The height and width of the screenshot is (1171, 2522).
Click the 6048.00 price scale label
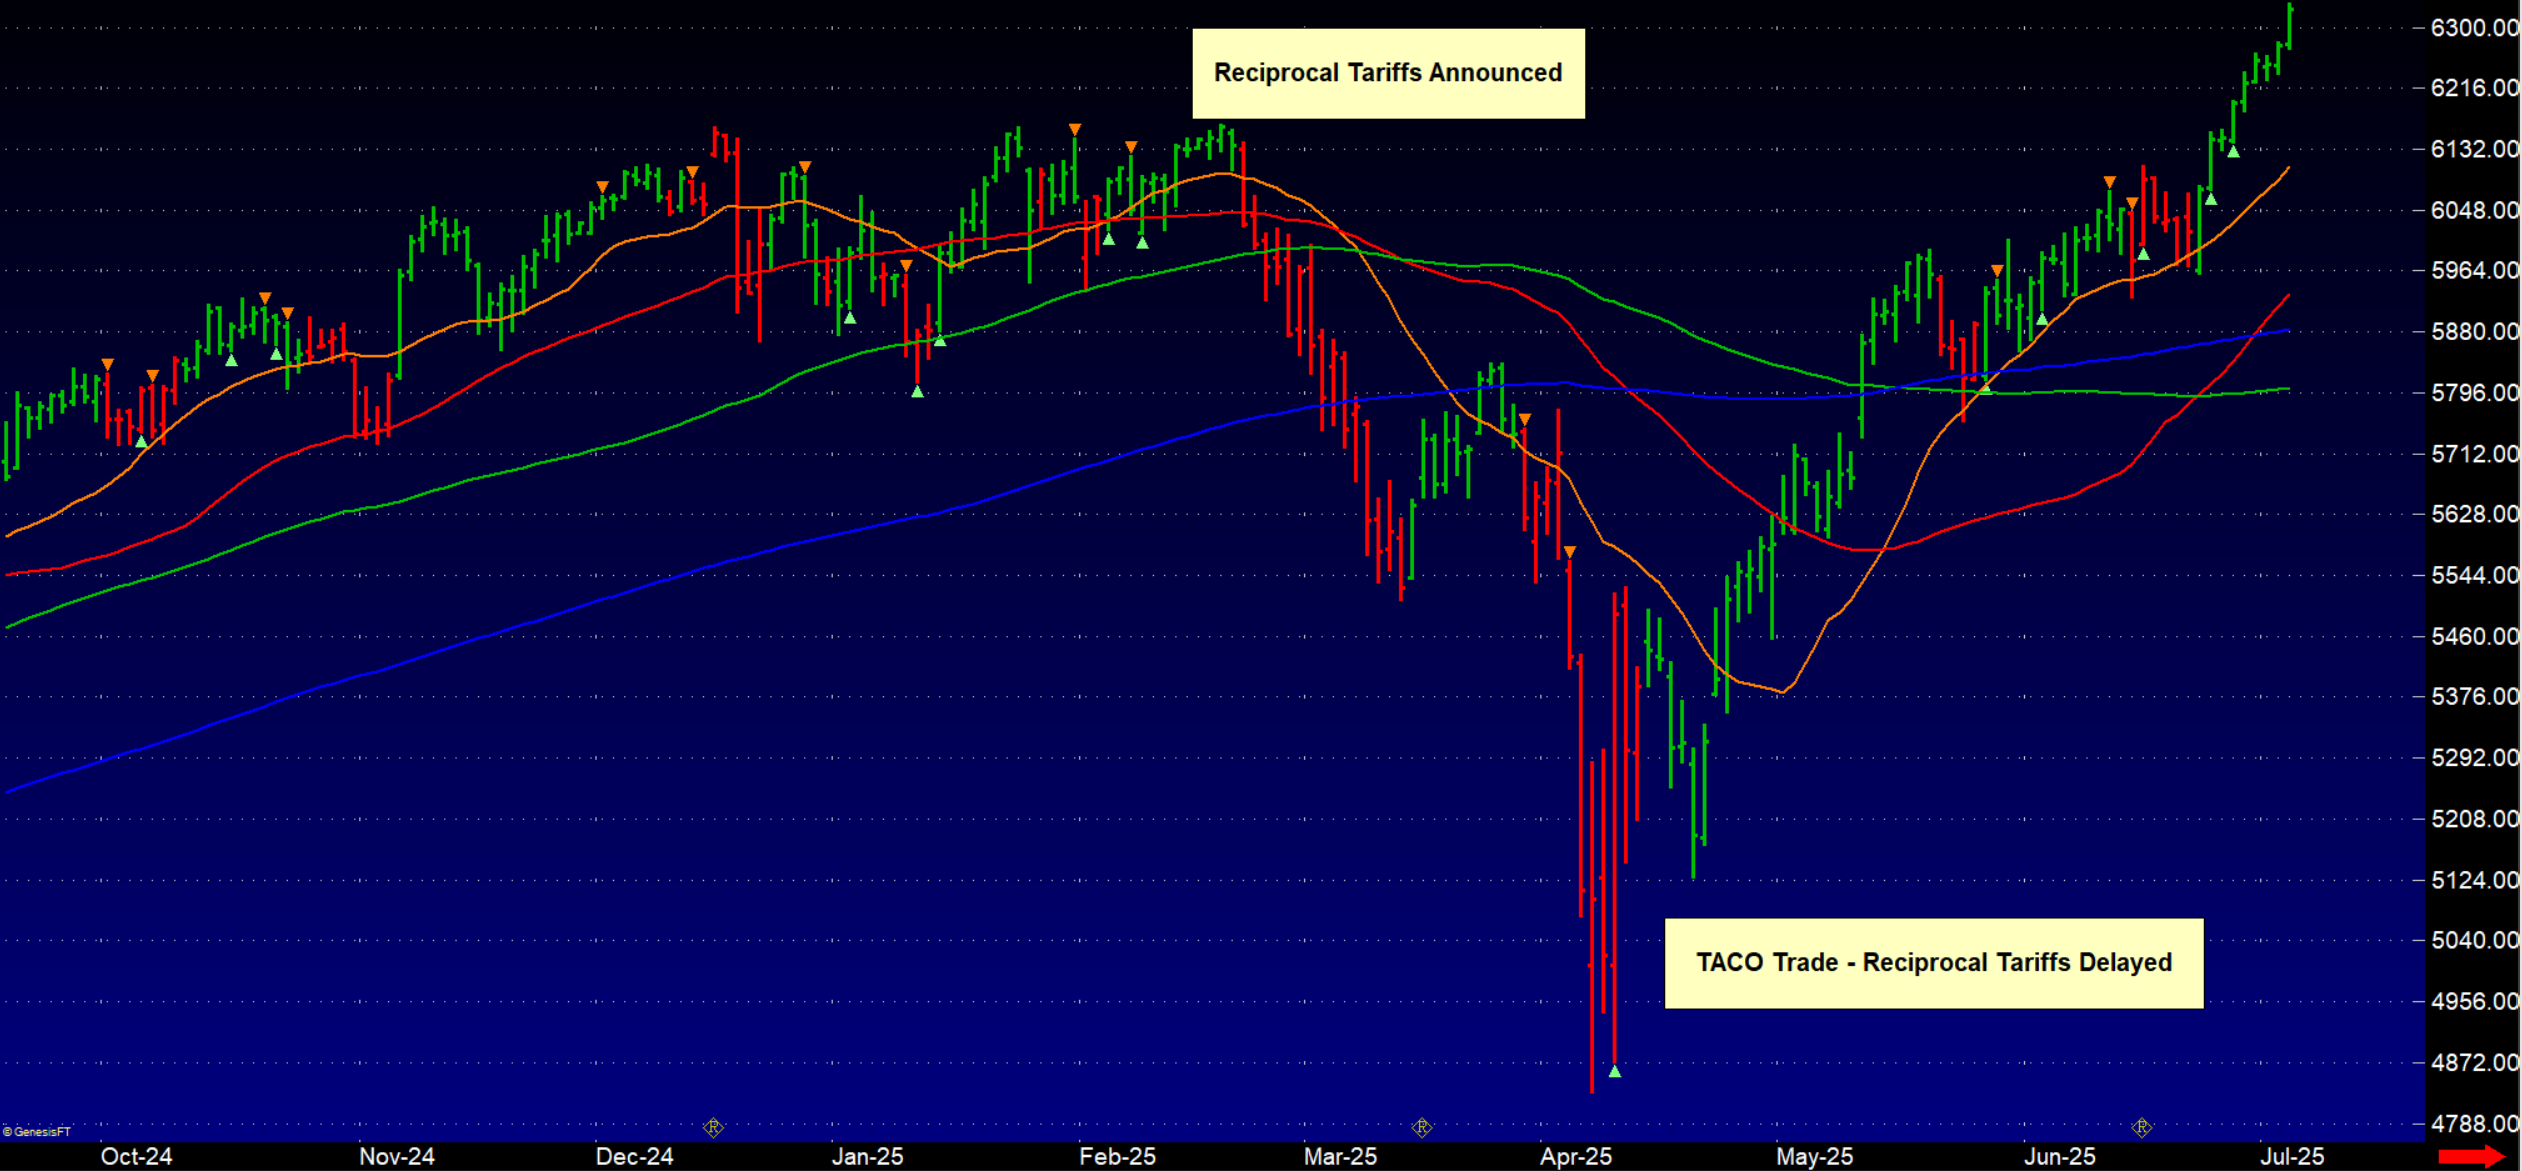[2474, 210]
